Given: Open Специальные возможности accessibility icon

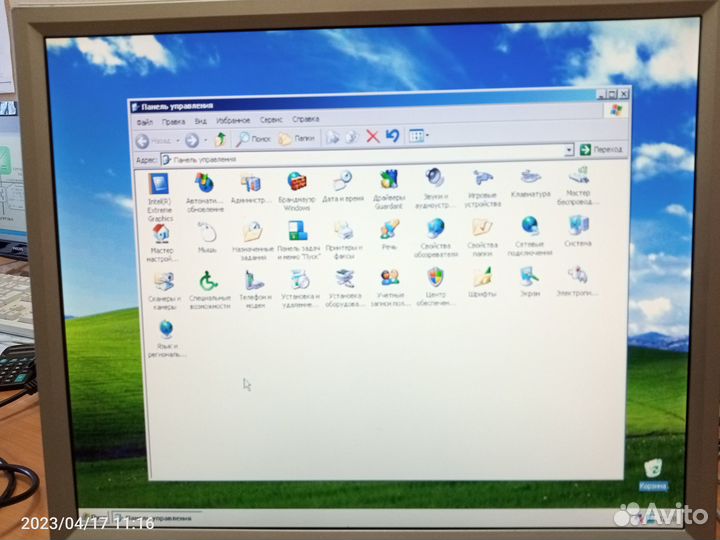Looking at the screenshot, I should [x=209, y=290].
